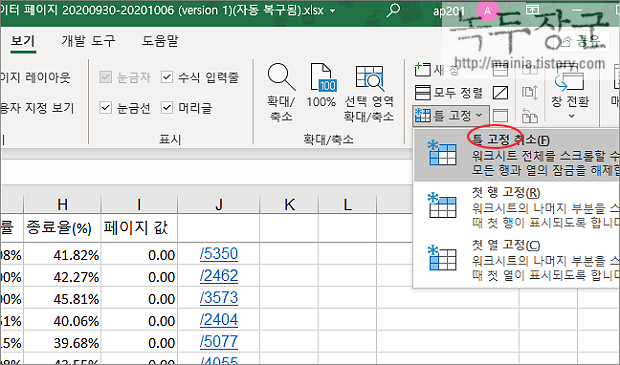This screenshot has width=620, height=365.
Task: Click the Freeze Top Row icon
Action: point(442,205)
